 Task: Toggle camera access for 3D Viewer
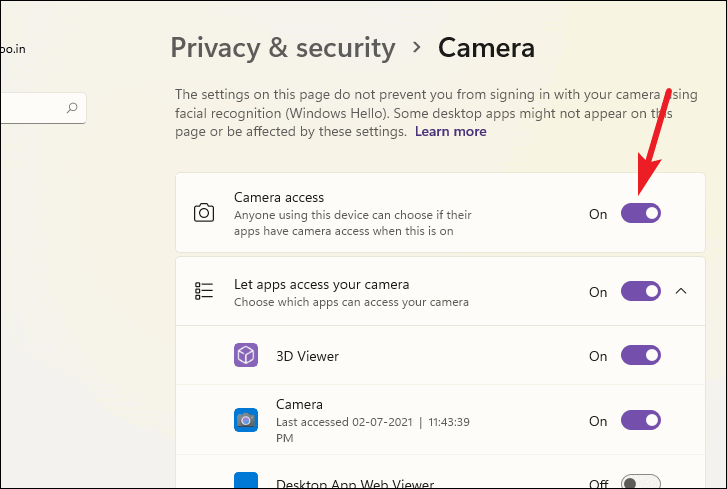[641, 355]
